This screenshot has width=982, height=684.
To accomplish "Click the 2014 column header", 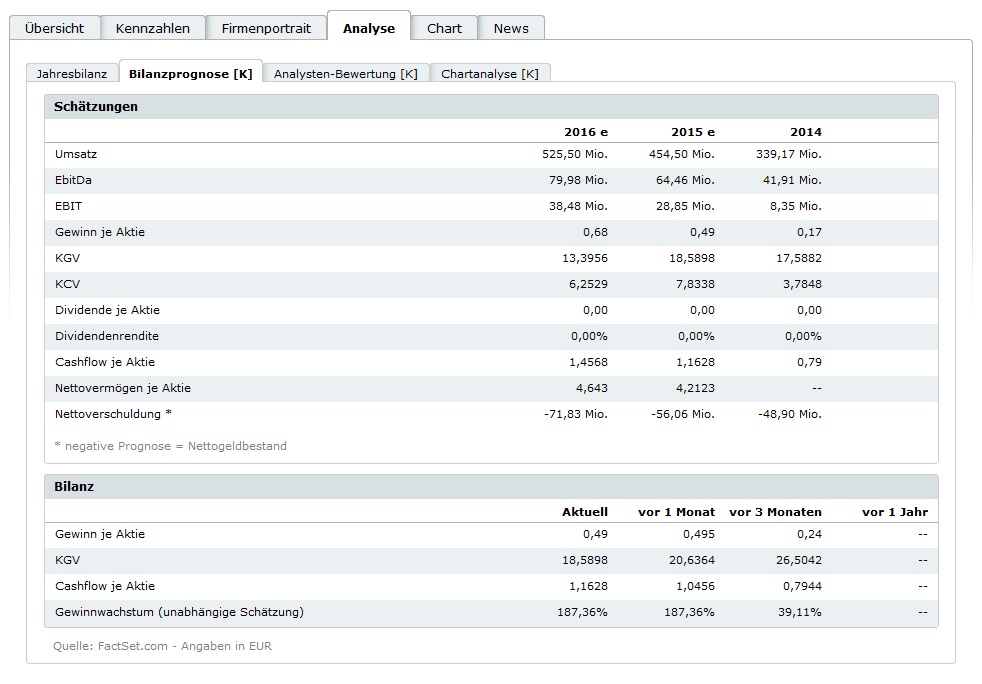I will [x=805, y=132].
